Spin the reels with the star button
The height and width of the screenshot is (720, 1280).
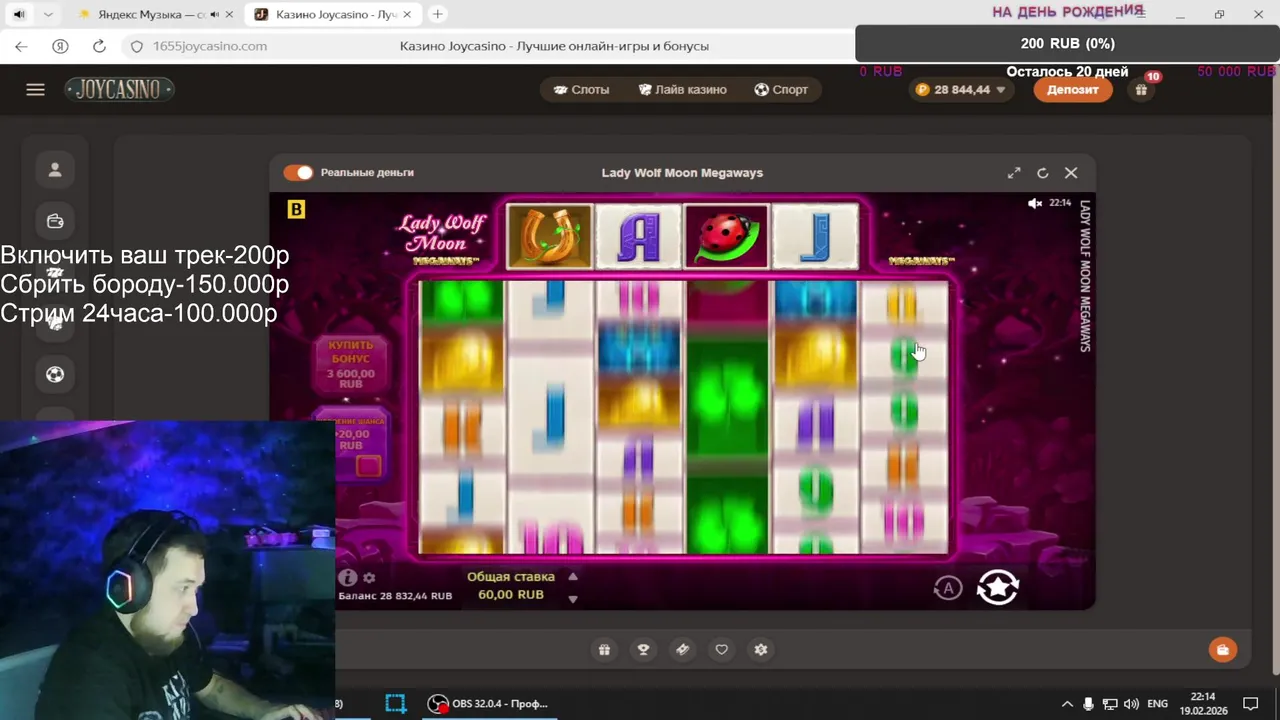[x=997, y=588]
